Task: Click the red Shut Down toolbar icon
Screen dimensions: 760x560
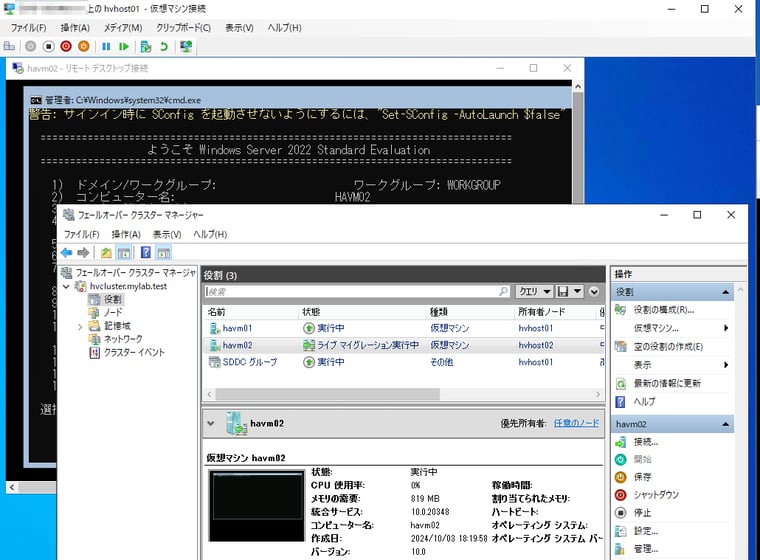Action: tap(66, 47)
